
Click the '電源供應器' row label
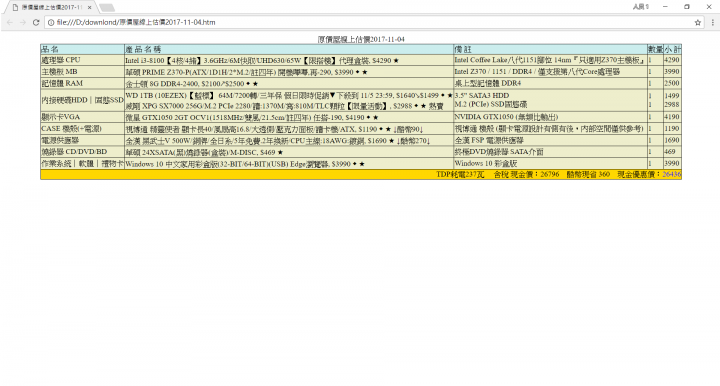60,140
